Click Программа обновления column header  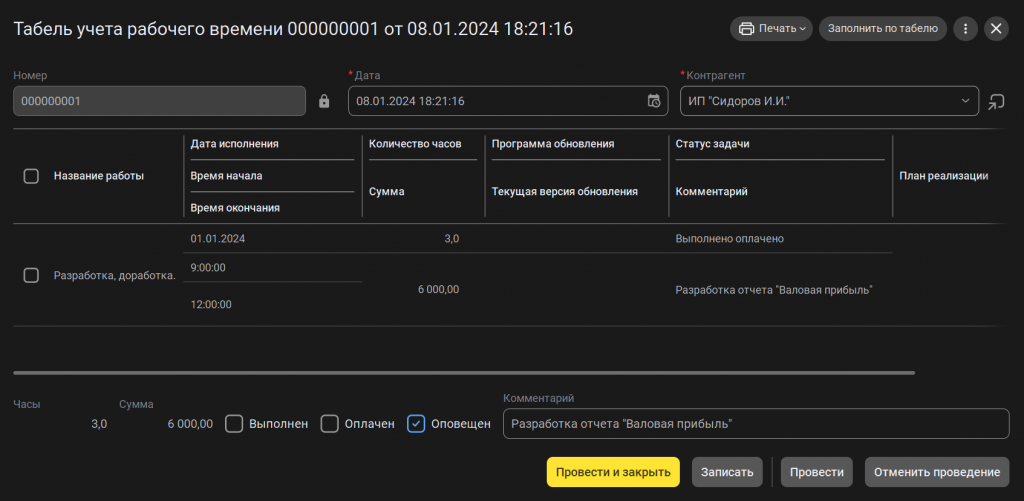[552, 144]
